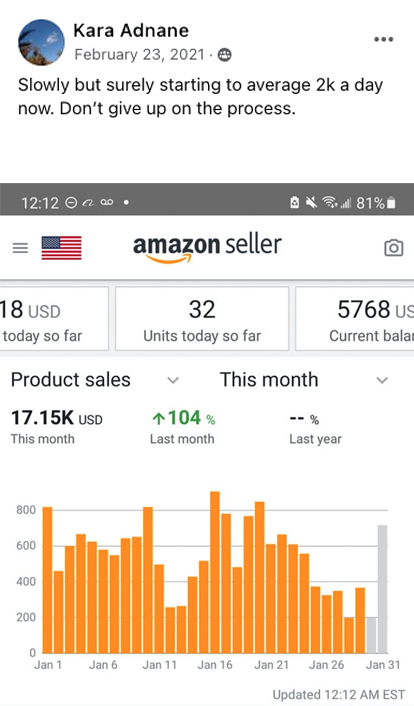Tap the battery icon in status bar
Image resolution: width=414 pixels, height=706 pixels.
[x=391, y=203]
